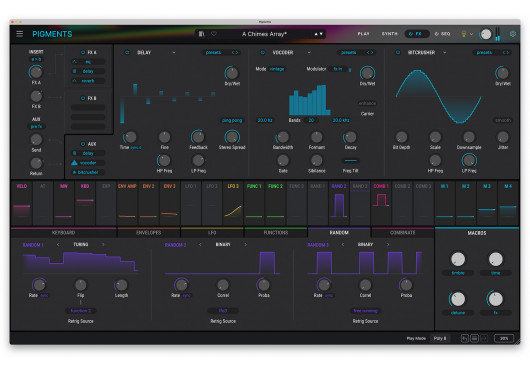Toggle the FX A bus power button
Image resolution: width=530 pixels, height=371 pixels.
click(x=82, y=52)
